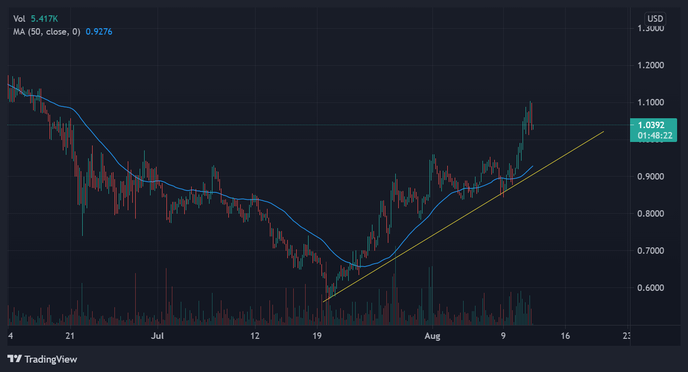The width and height of the screenshot is (688, 372).
Task: Click the 16 date label on time axis
Action: 565,336
